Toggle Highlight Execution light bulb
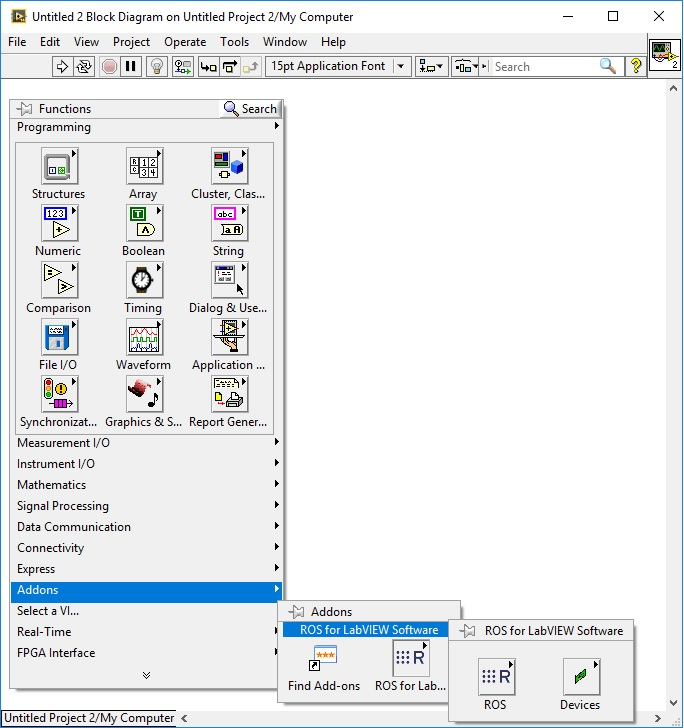684x728 pixels. pyautogui.click(x=157, y=67)
